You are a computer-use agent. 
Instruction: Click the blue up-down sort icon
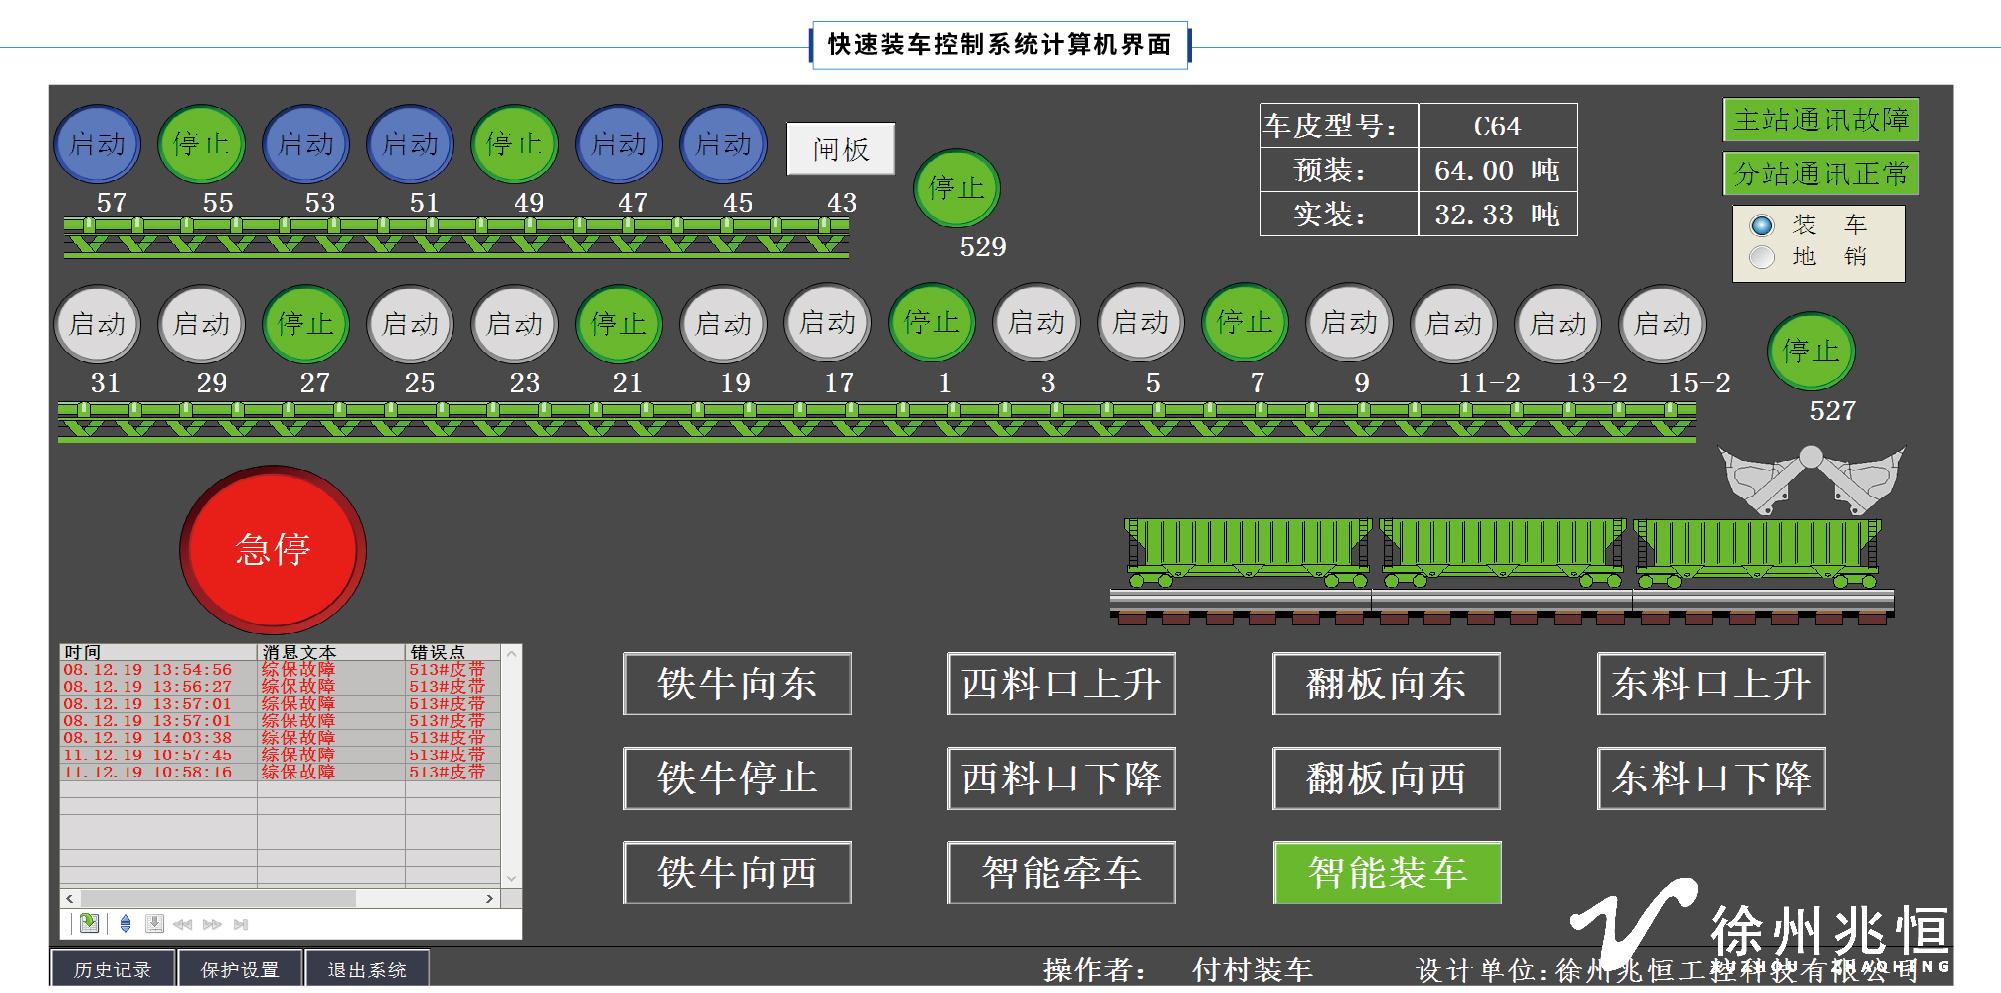(125, 924)
